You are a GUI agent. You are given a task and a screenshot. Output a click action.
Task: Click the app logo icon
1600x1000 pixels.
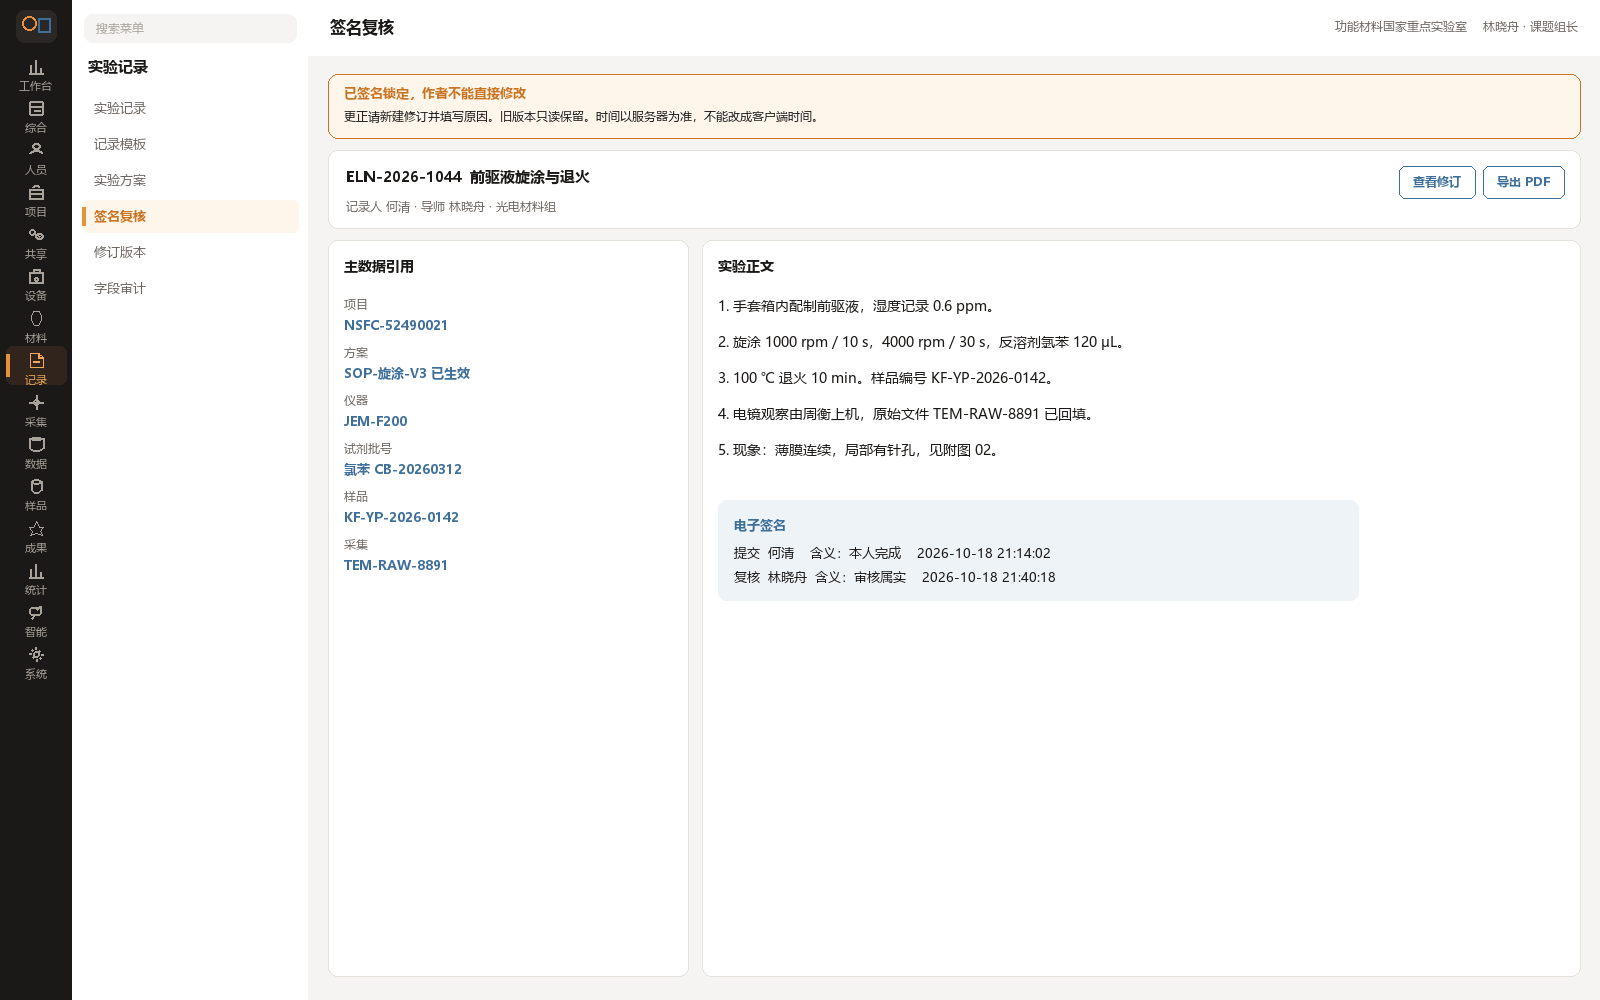(36, 25)
